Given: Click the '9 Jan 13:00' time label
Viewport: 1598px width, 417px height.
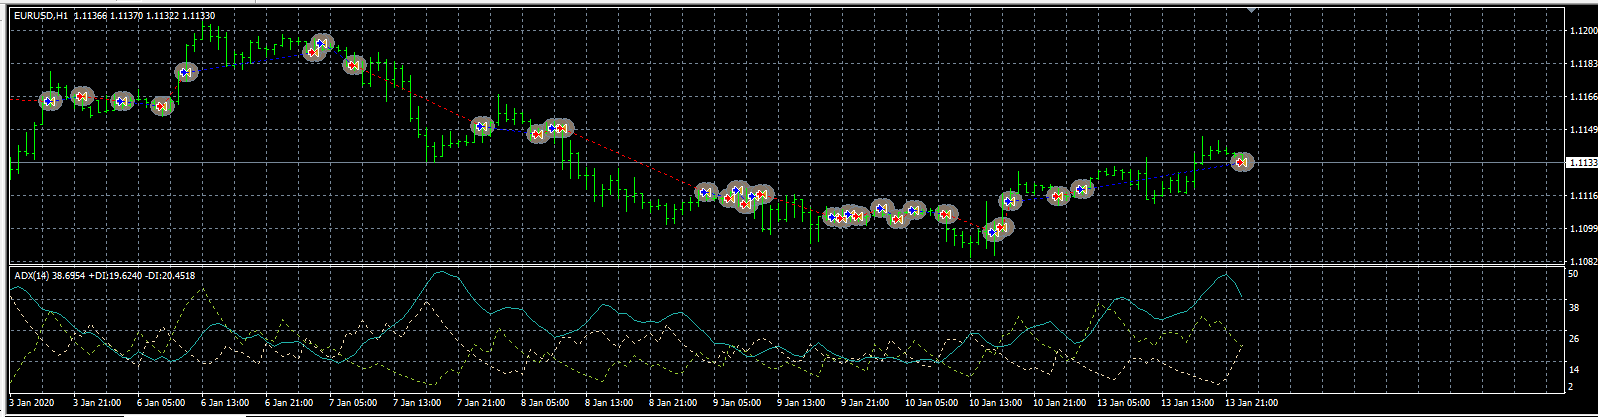Looking at the screenshot, I should pyautogui.click(x=801, y=403).
